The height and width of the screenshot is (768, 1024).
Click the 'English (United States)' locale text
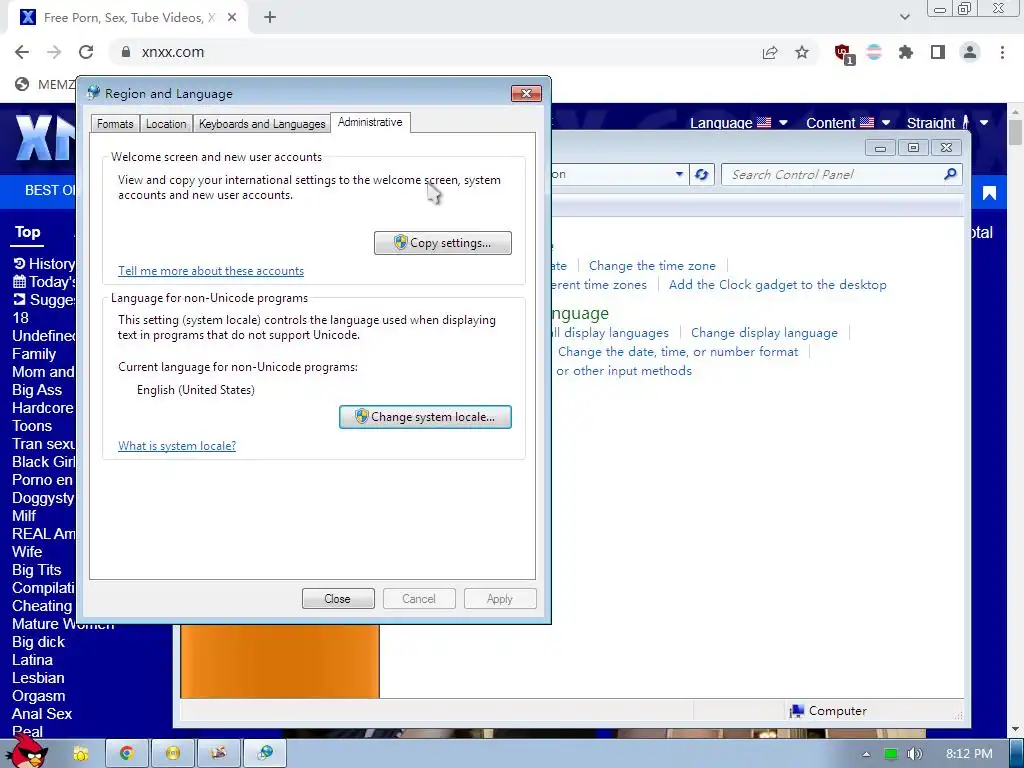(x=195, y=390)
